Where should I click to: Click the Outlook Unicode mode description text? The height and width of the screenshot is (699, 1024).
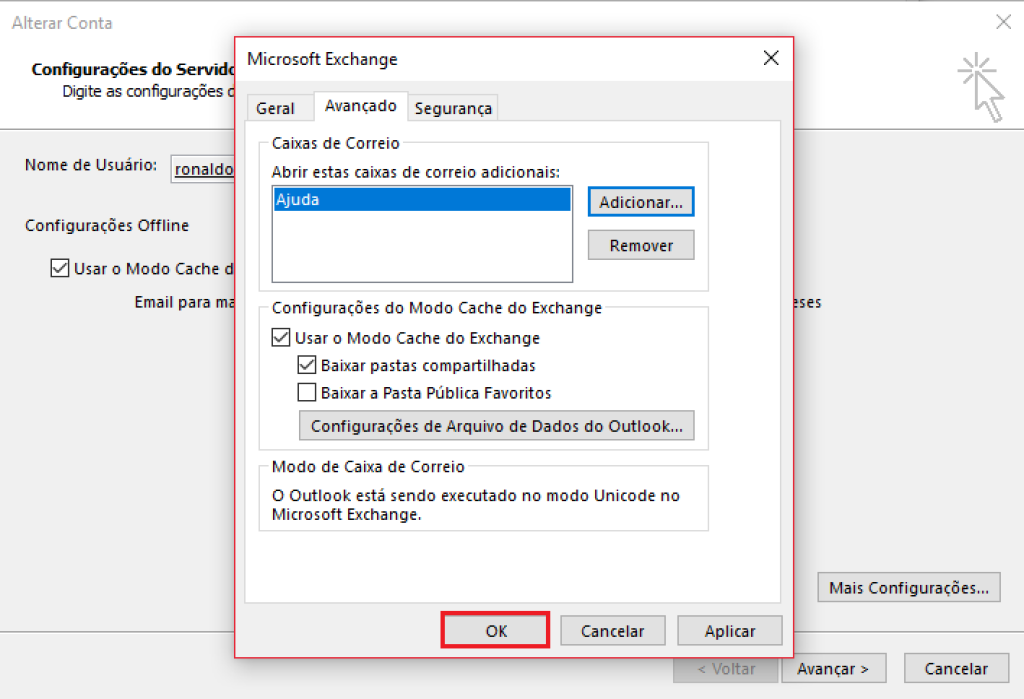(x=475, y=505)
